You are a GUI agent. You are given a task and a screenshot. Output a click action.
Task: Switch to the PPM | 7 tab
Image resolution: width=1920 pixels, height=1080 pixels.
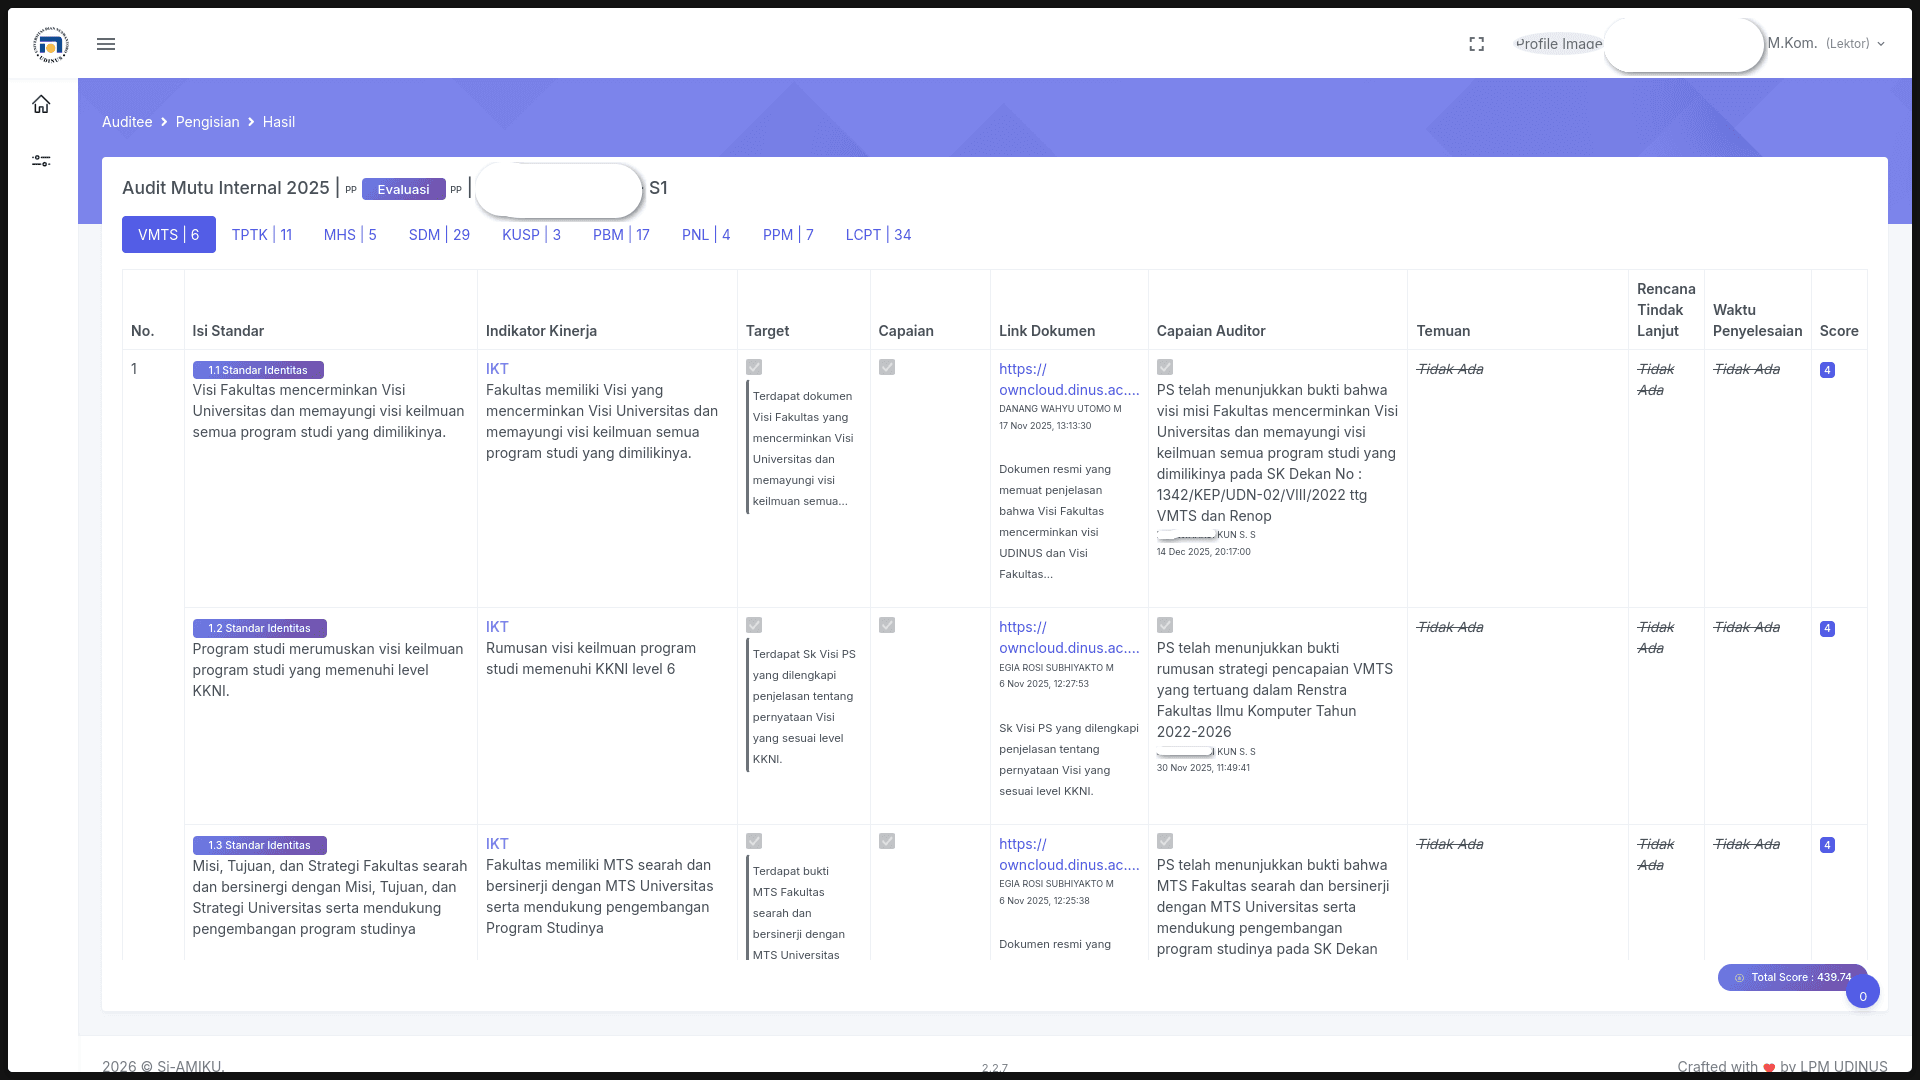pyautogui.click(x=788, y=235)
